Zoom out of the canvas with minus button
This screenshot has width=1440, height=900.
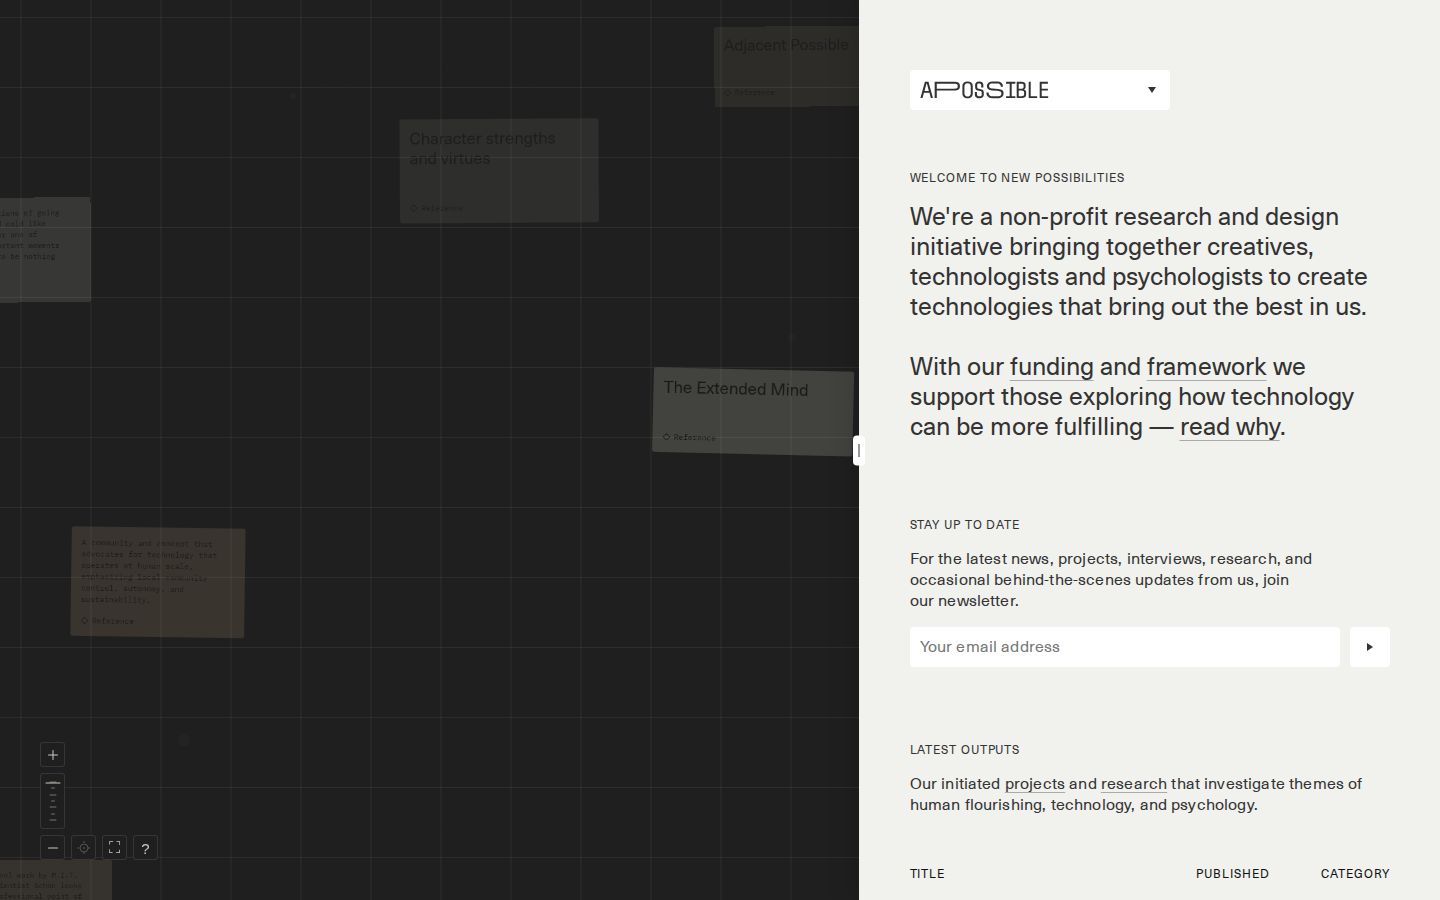pyautogui.click(x=53, y=848)
